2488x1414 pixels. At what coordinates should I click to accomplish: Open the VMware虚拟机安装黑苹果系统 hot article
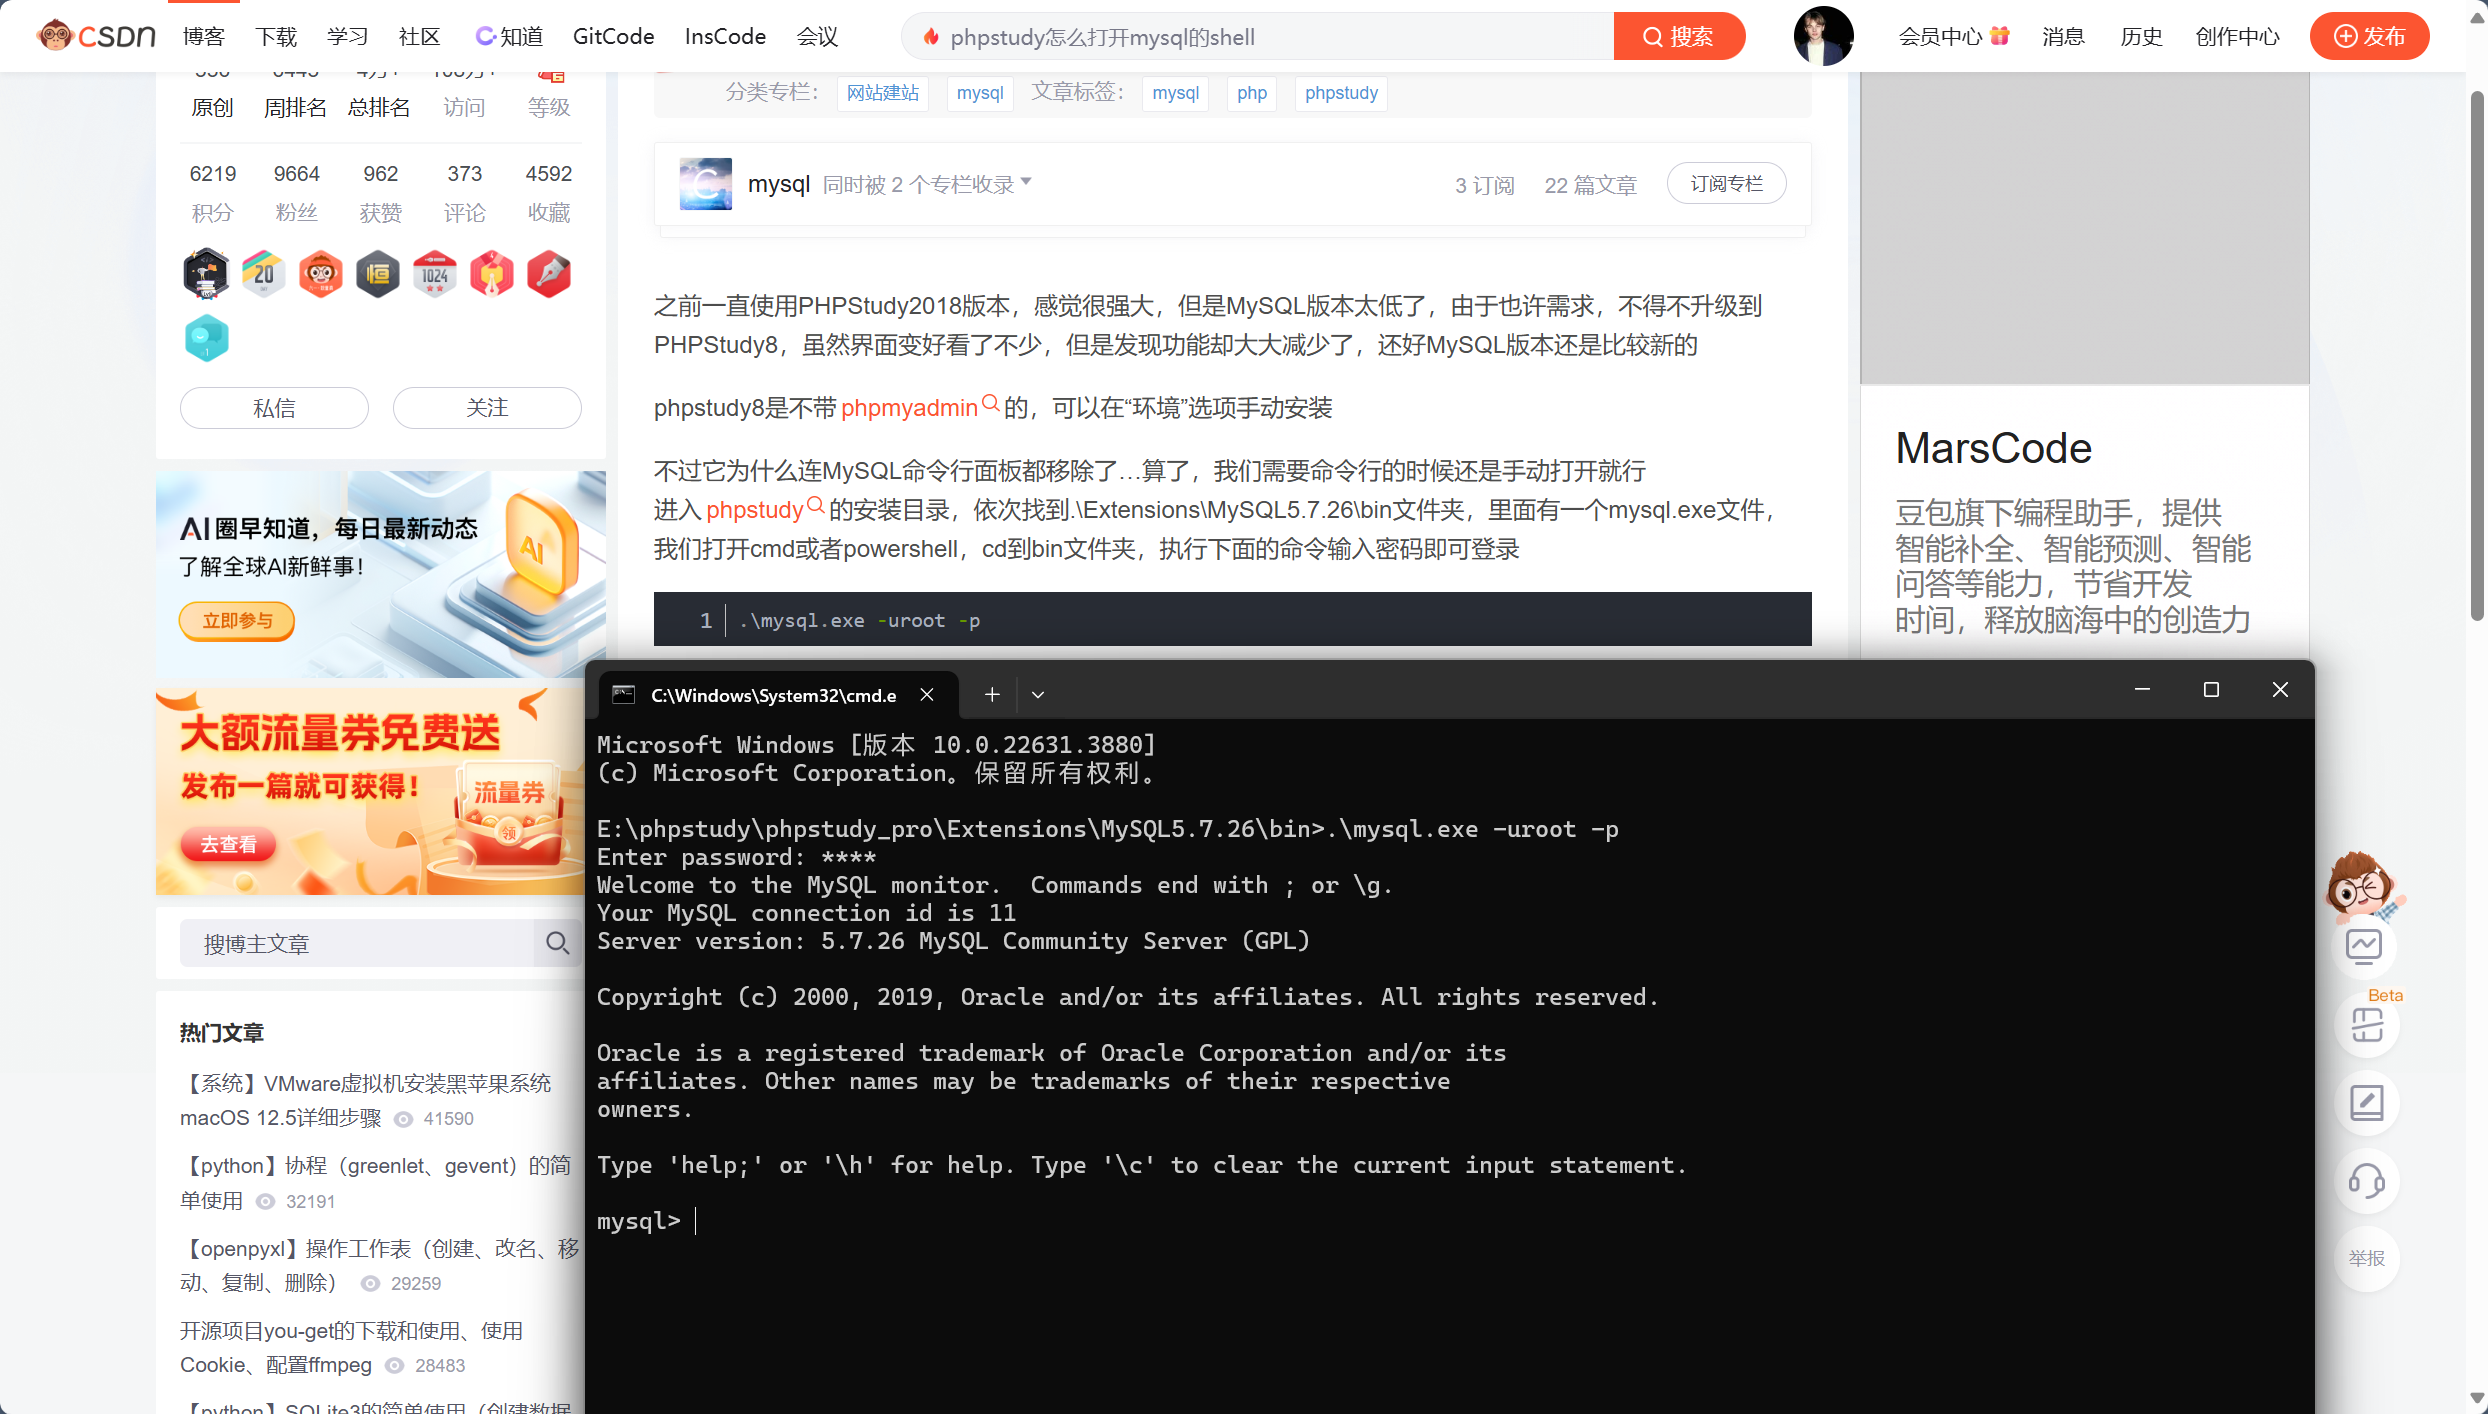click(x=365, y=1100)
